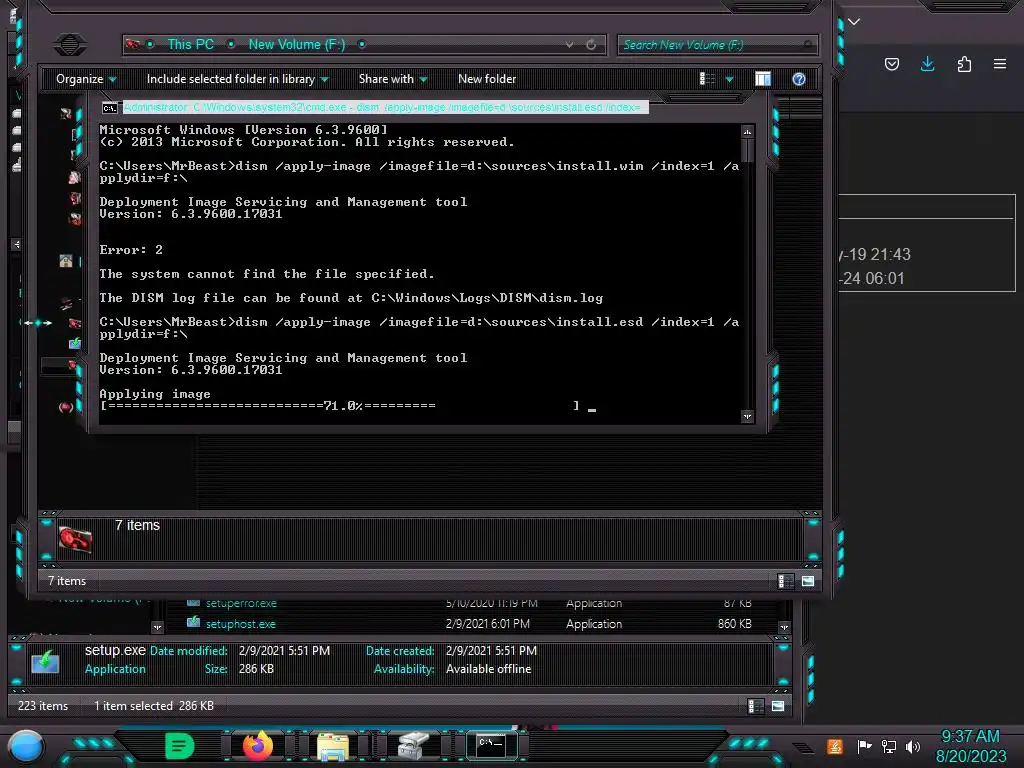Click the '7 items' text in the Explorer status bar
This screenshot has height=768, width=1024.
click(67, 581)
